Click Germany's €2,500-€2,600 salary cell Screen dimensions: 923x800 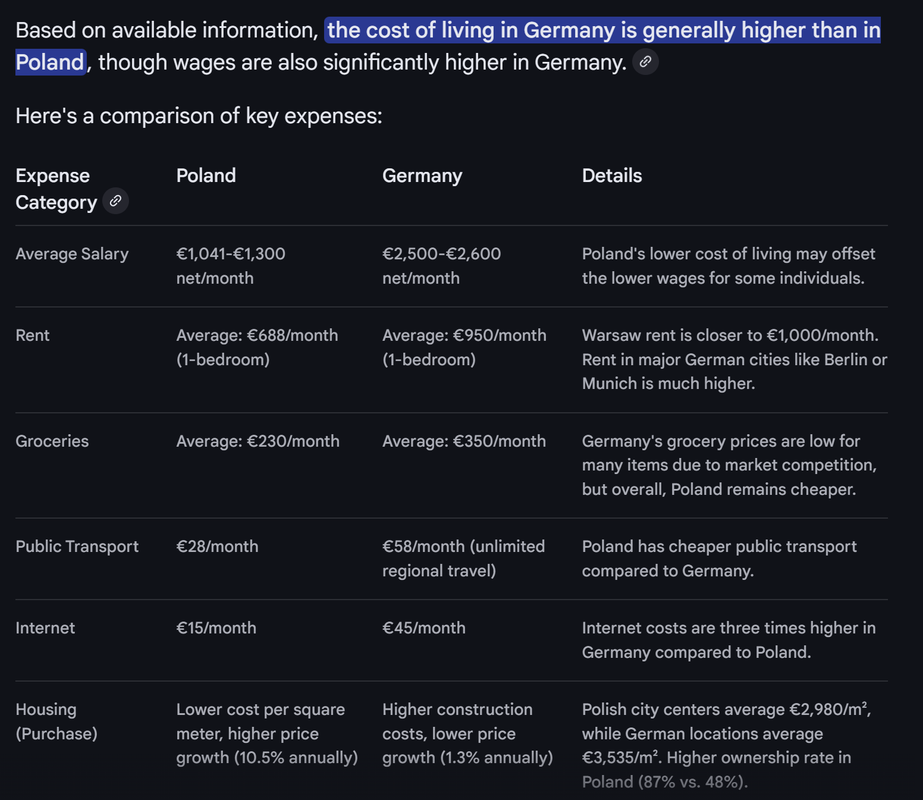point(441,265)
